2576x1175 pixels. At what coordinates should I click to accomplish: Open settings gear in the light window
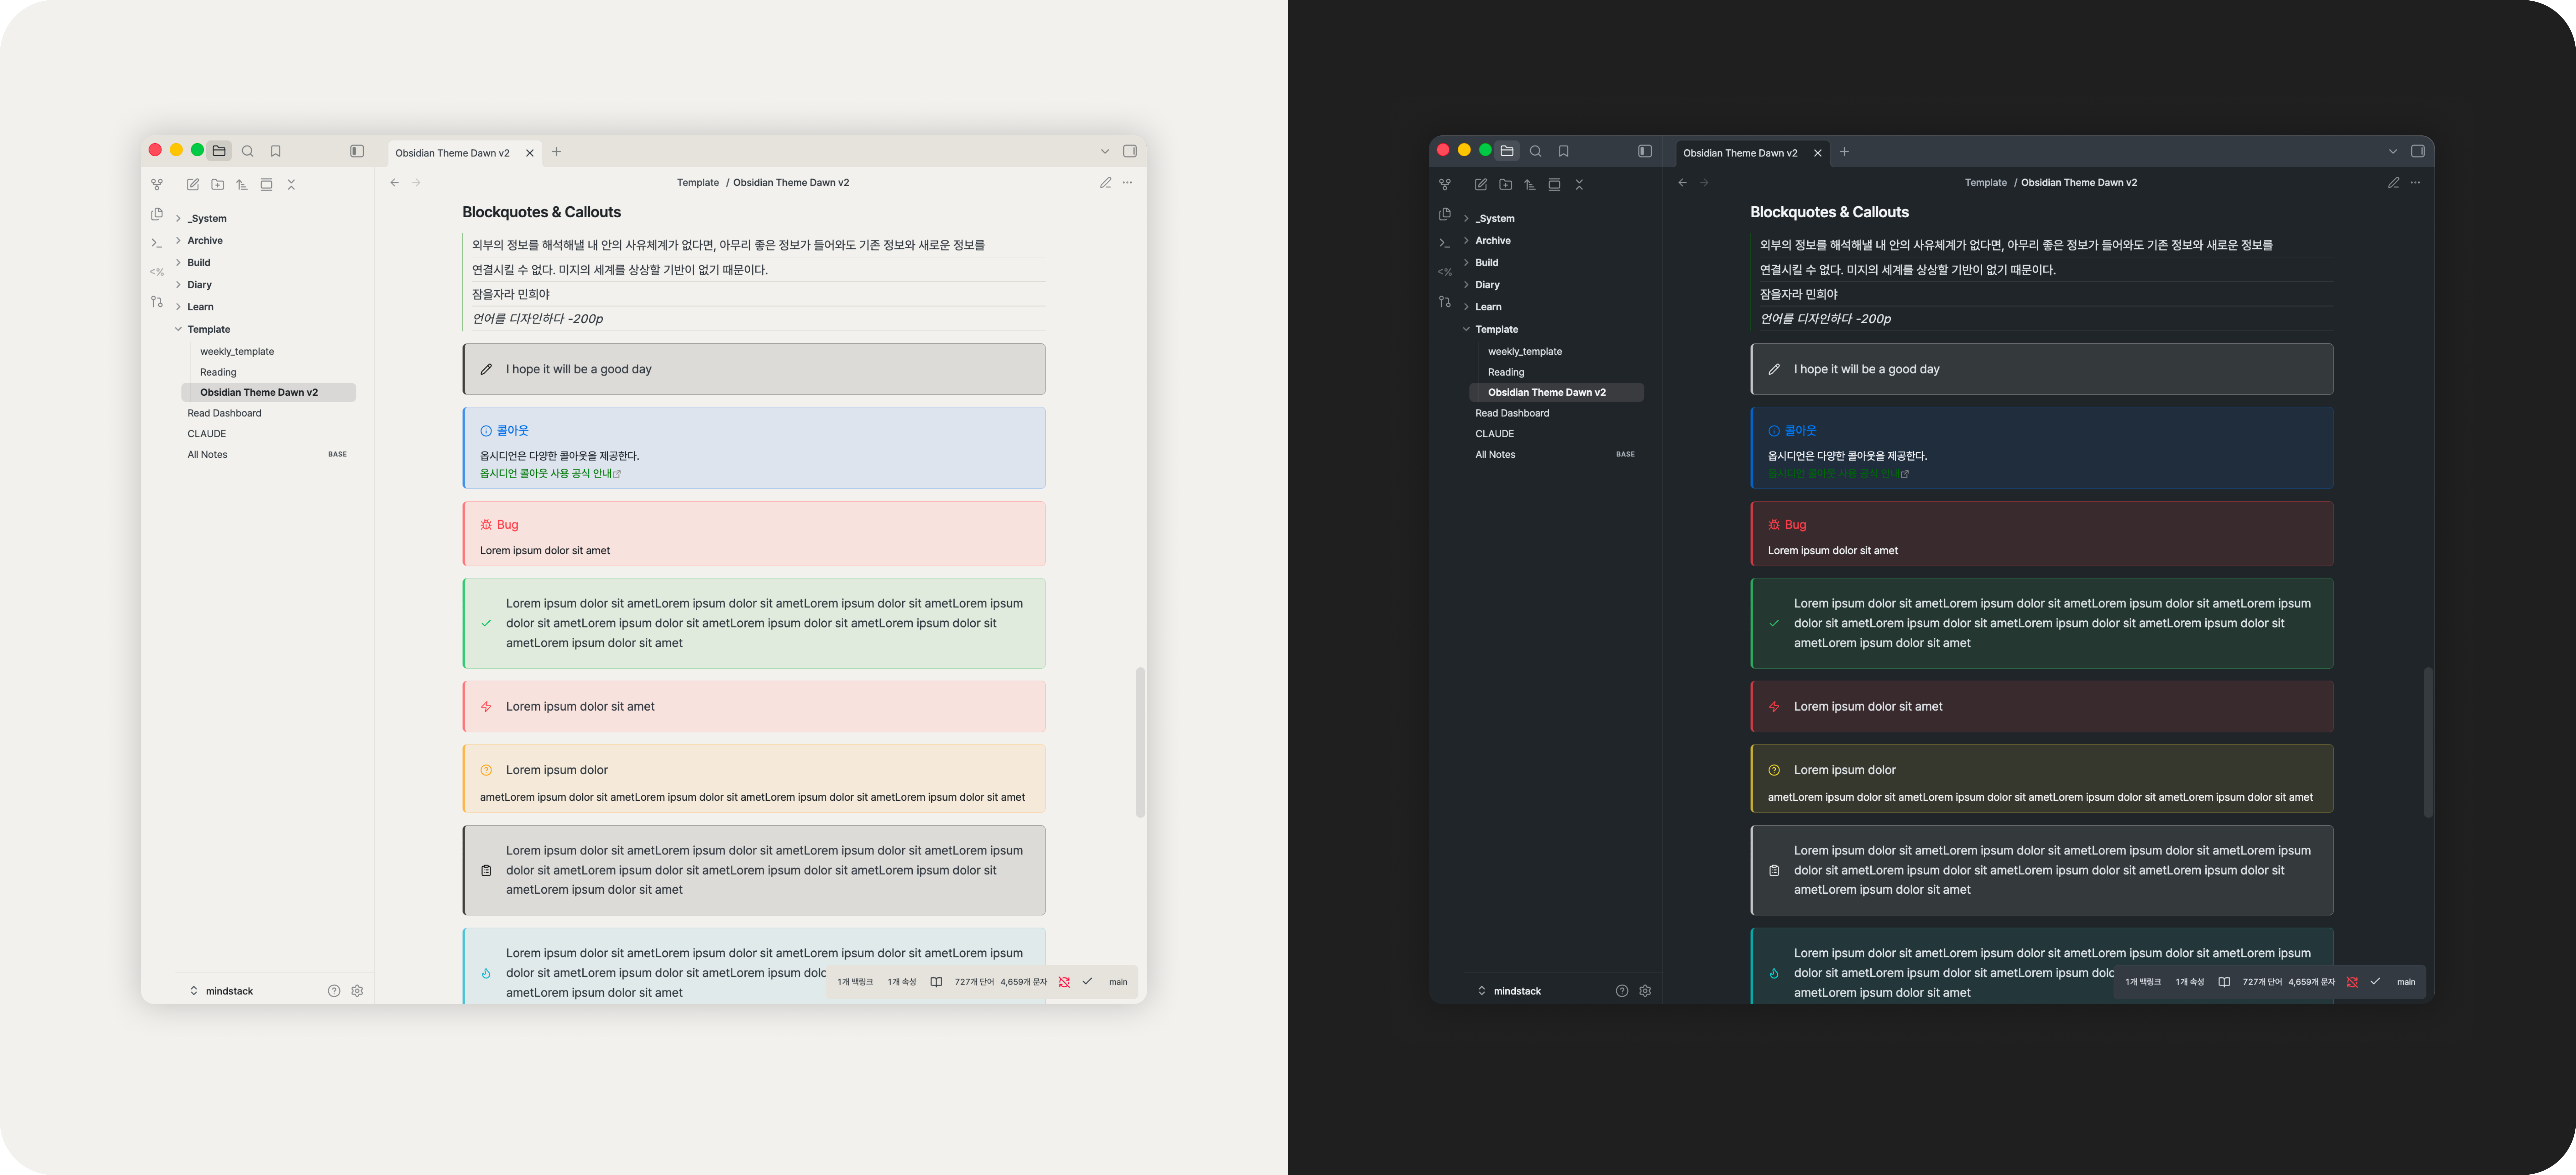[x=357, y=991]
